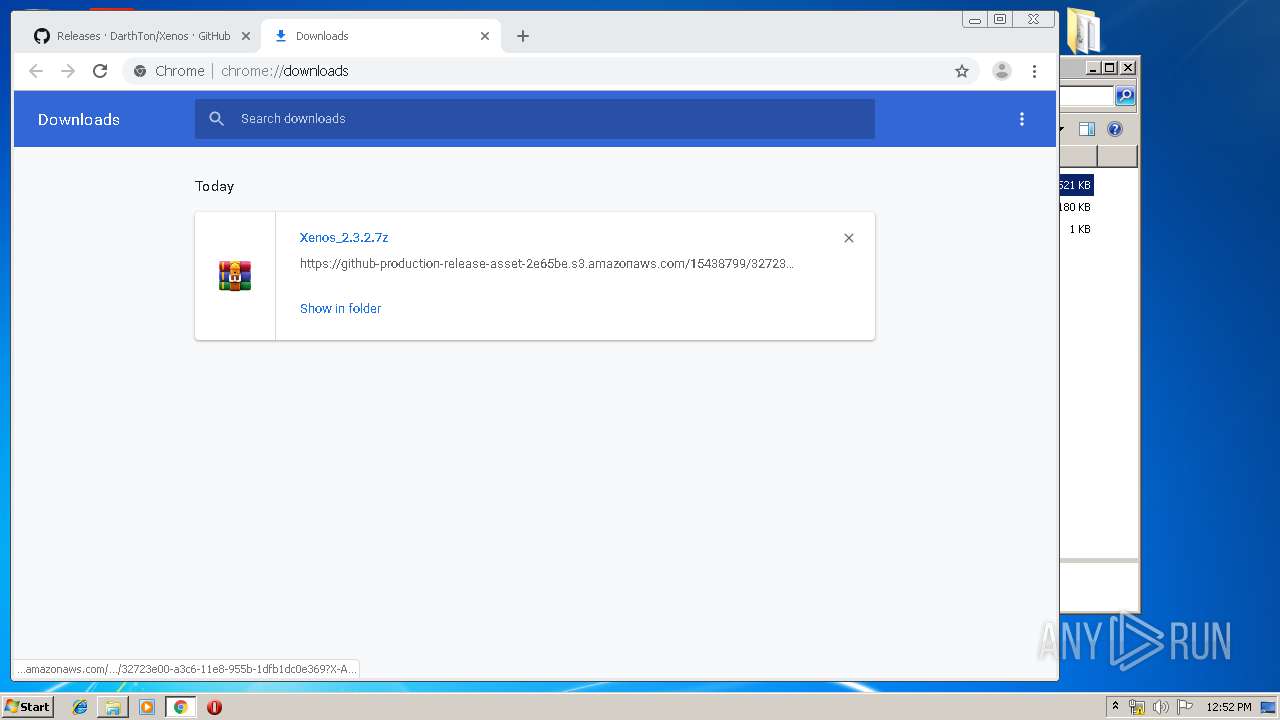
Task: Click the search button in the Explorer window
Action: [1125, 96]
